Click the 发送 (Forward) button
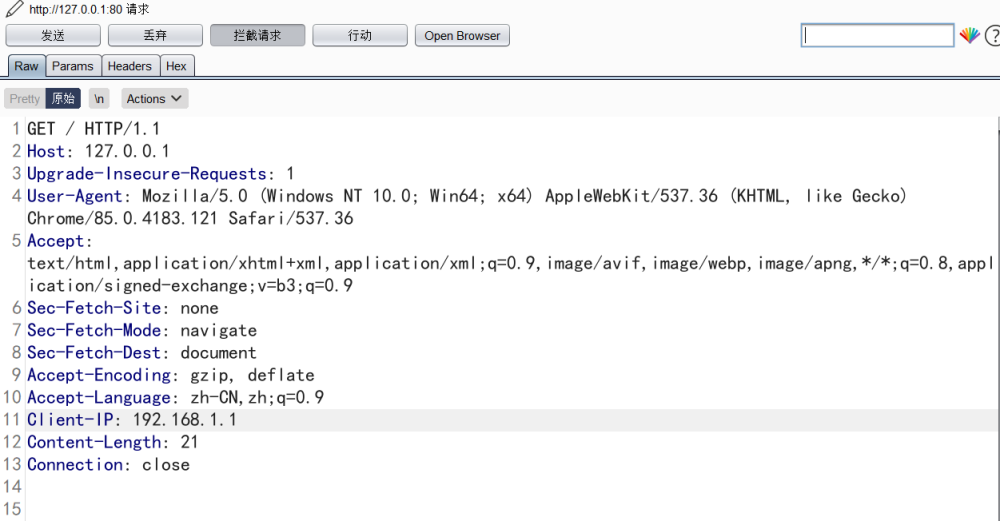Image resolution: width=1000 pixels, height=521 pixels. point(53,36)
